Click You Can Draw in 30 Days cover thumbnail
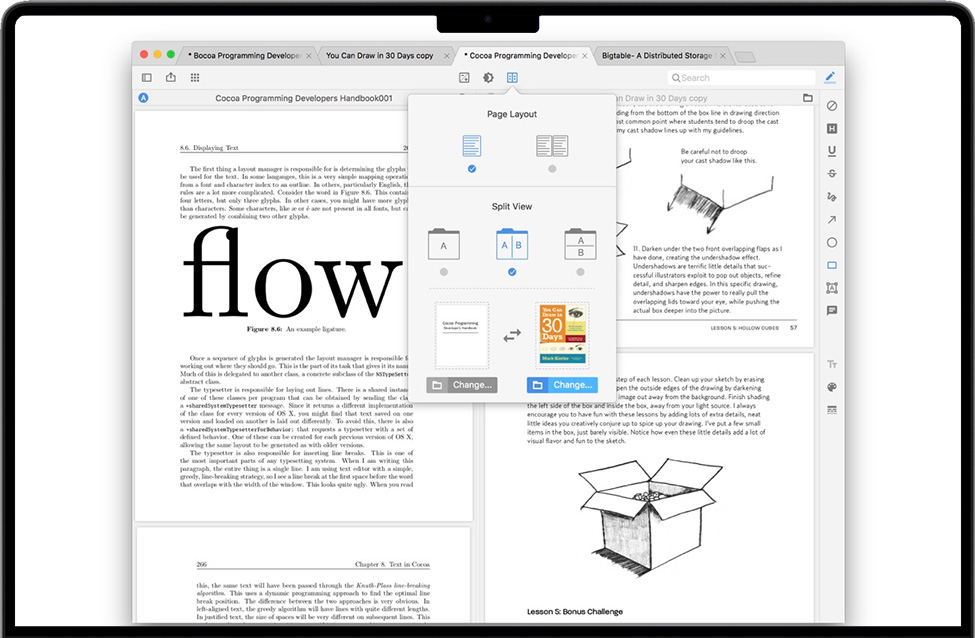The height and width of the screenshot is (638, 975). point(563,335)
